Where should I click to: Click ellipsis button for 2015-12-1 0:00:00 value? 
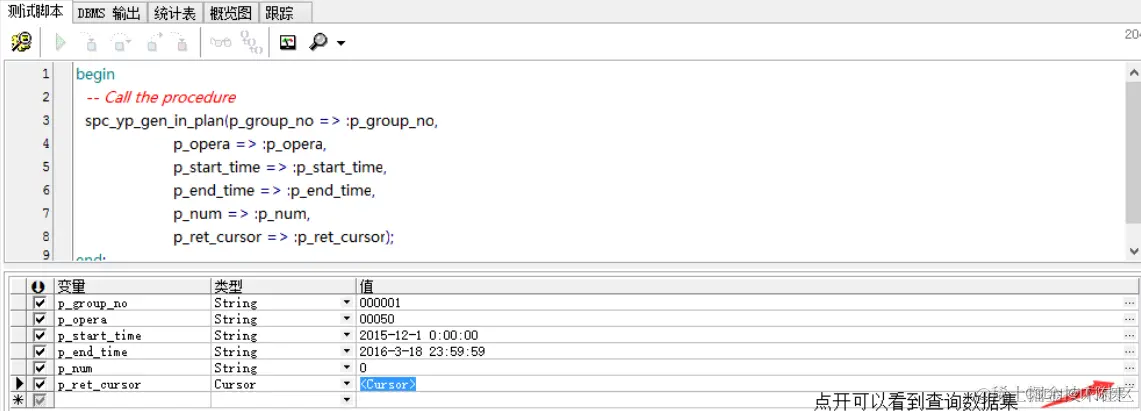[1129, 335]
